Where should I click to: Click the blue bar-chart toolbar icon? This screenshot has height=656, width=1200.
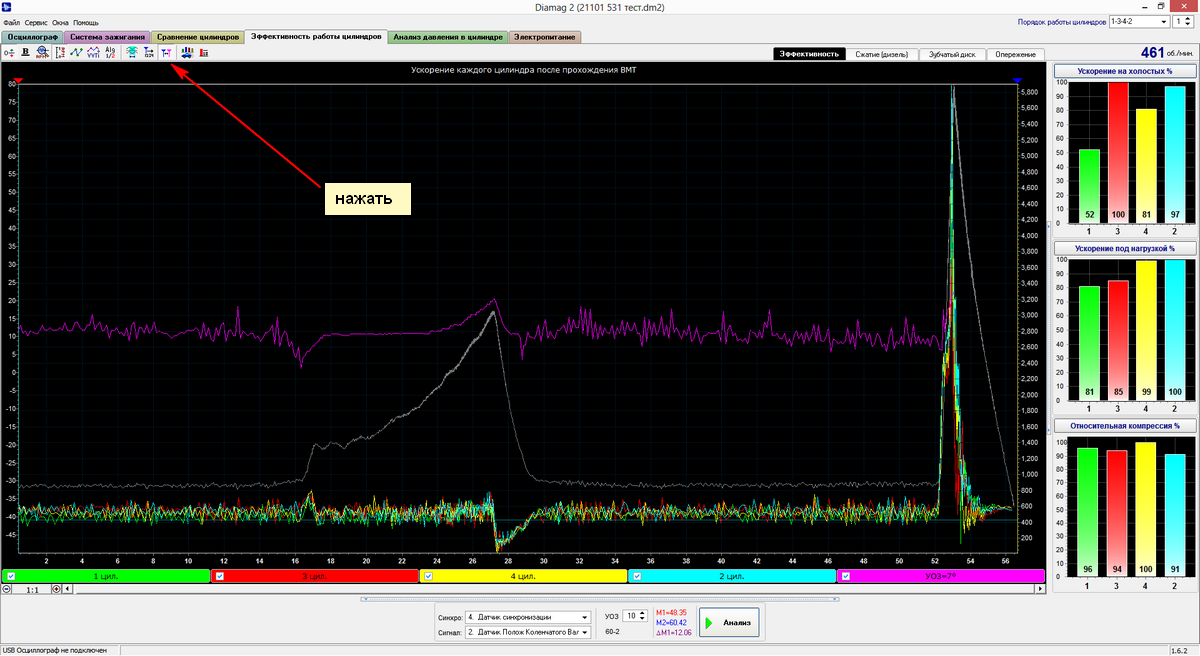(x=187, y=52)
